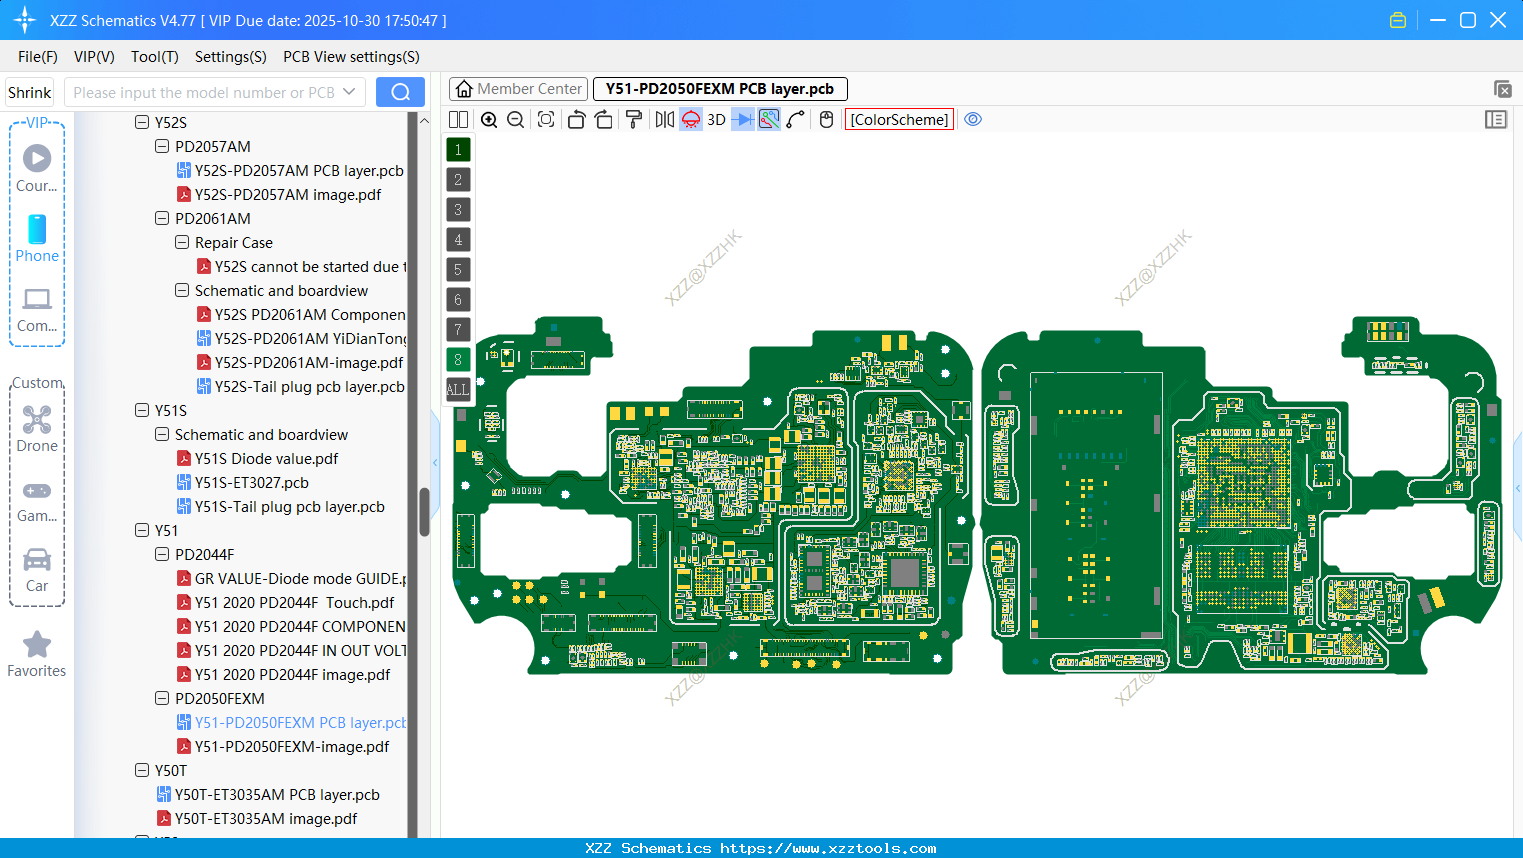The height and width of the screenshot is (858, 1523).
Task: Collapse the PD2050FEXM tree node
Action: coord(161,698)
